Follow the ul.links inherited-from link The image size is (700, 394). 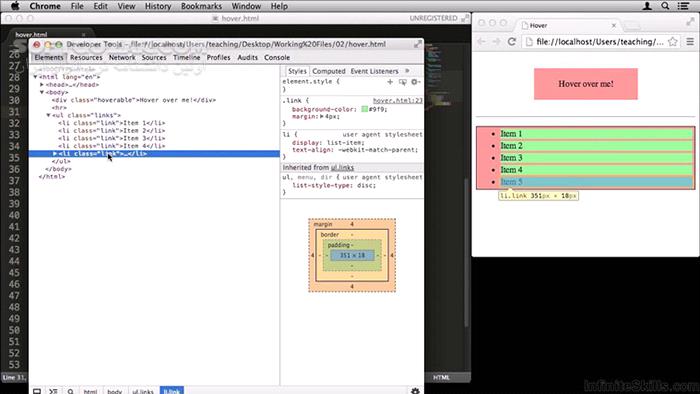click(342, 168)
